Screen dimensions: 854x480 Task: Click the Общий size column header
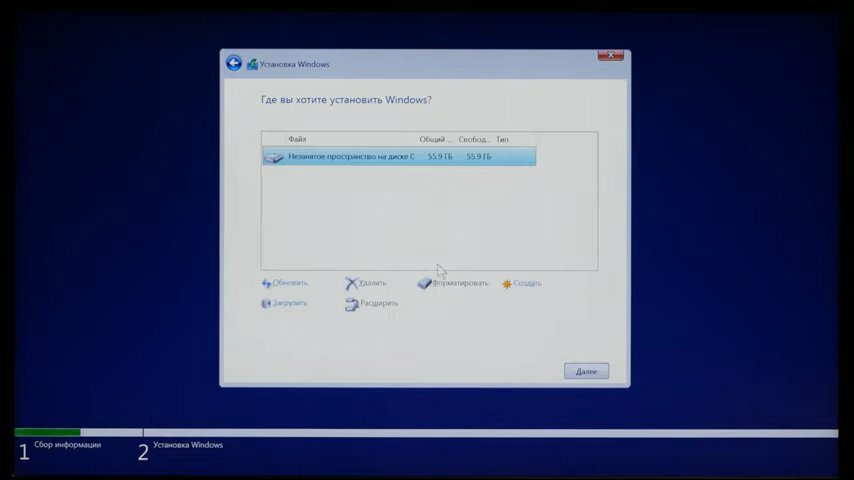435,139
